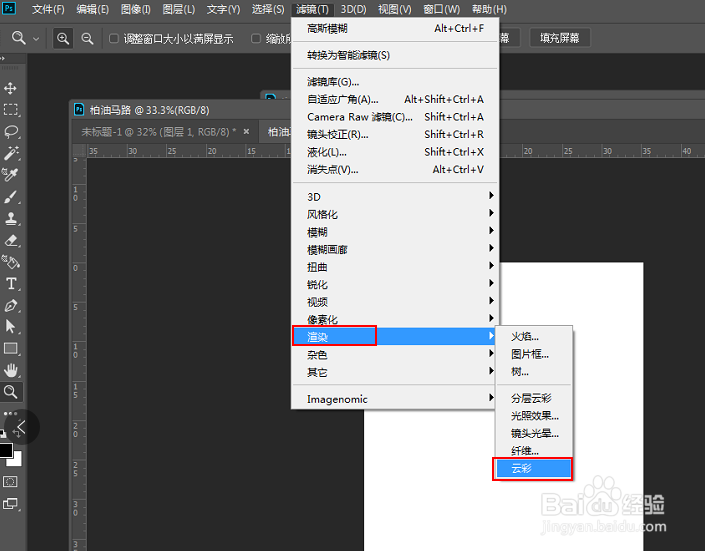Click the foreground black color swatch
This screenshot has height=551, width=705.
click(x=6, y=450)
